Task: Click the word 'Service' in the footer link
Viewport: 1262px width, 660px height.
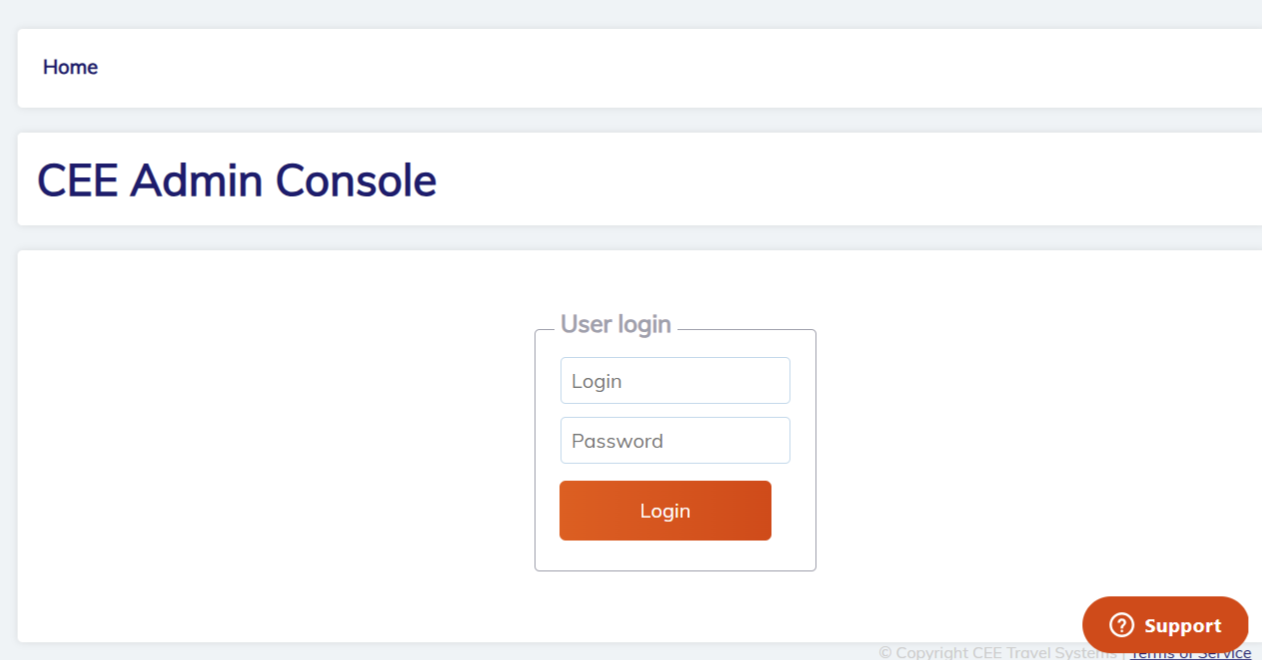Action: click(1223, 653)
